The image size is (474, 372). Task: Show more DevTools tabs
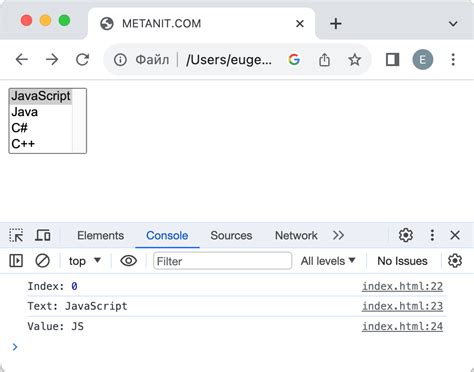pyautogui.click(x=338, y=235)
